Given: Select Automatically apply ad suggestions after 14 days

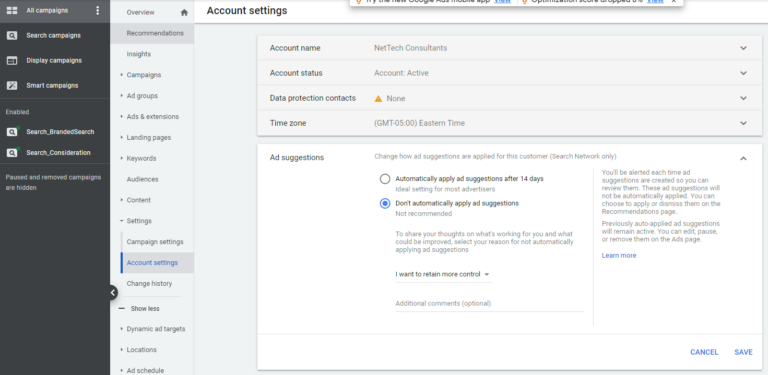Looking at the screenshot, I should [x=385, y=179].
